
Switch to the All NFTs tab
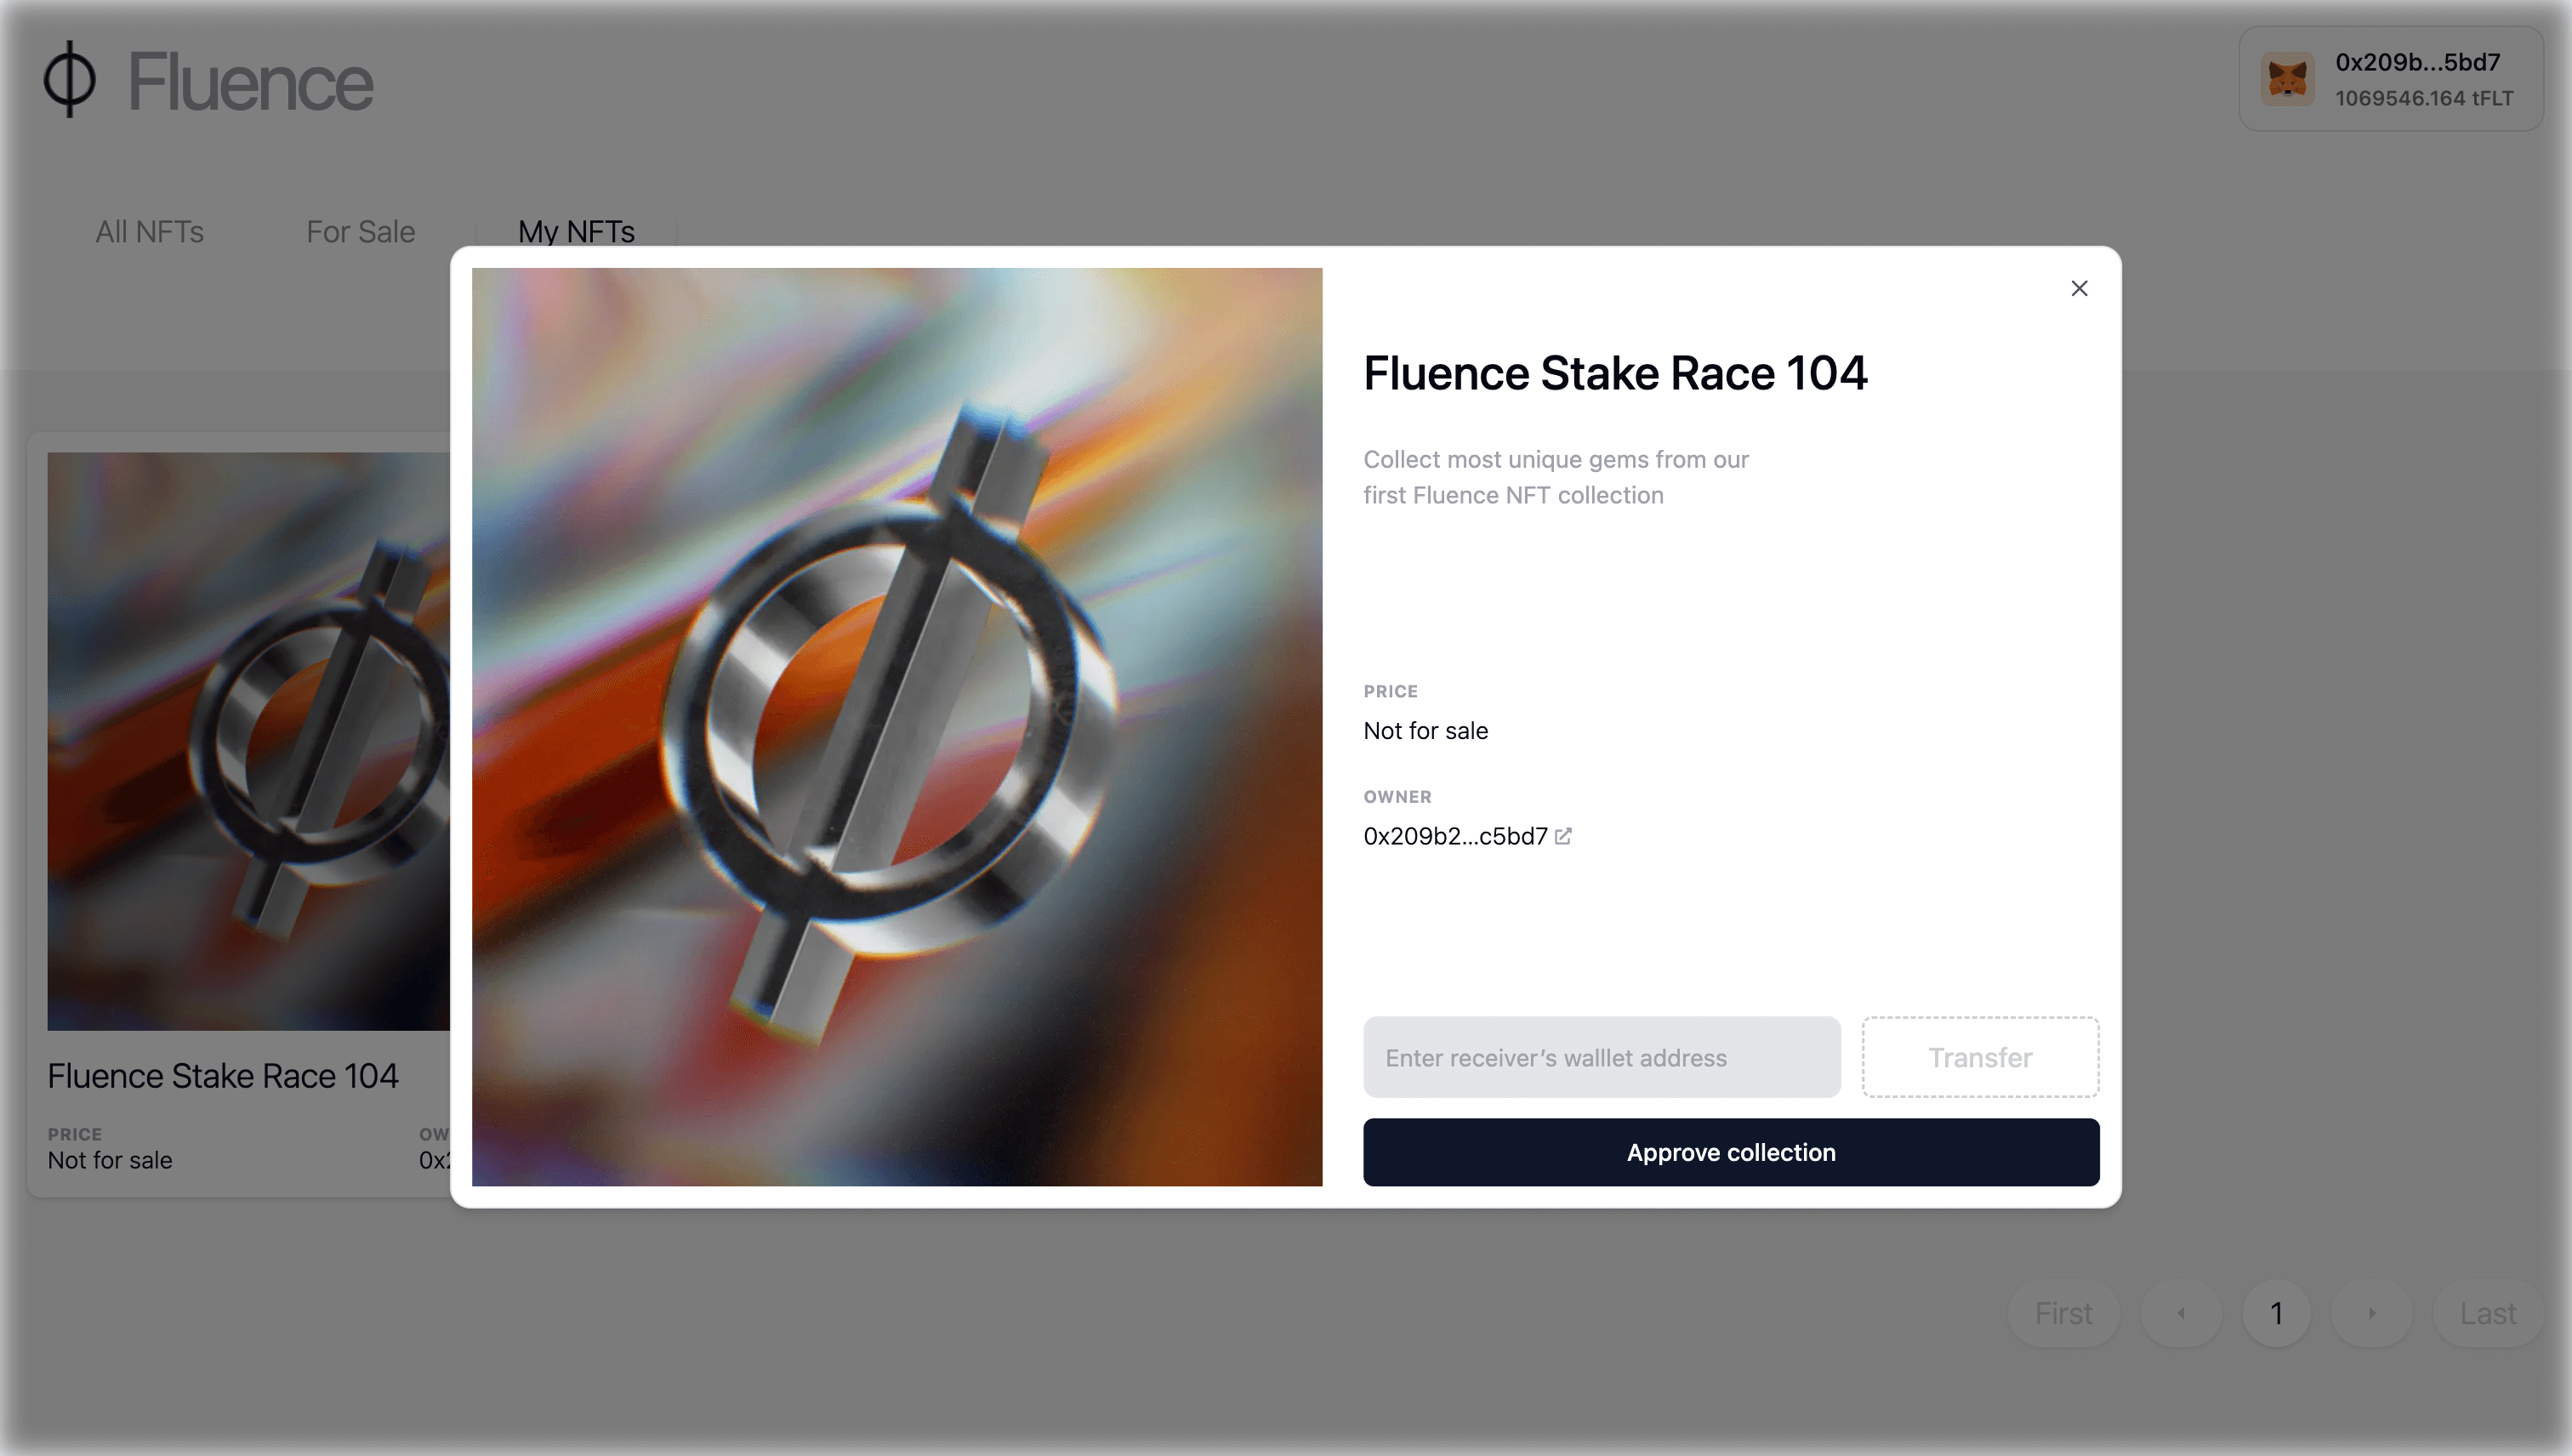149,231
